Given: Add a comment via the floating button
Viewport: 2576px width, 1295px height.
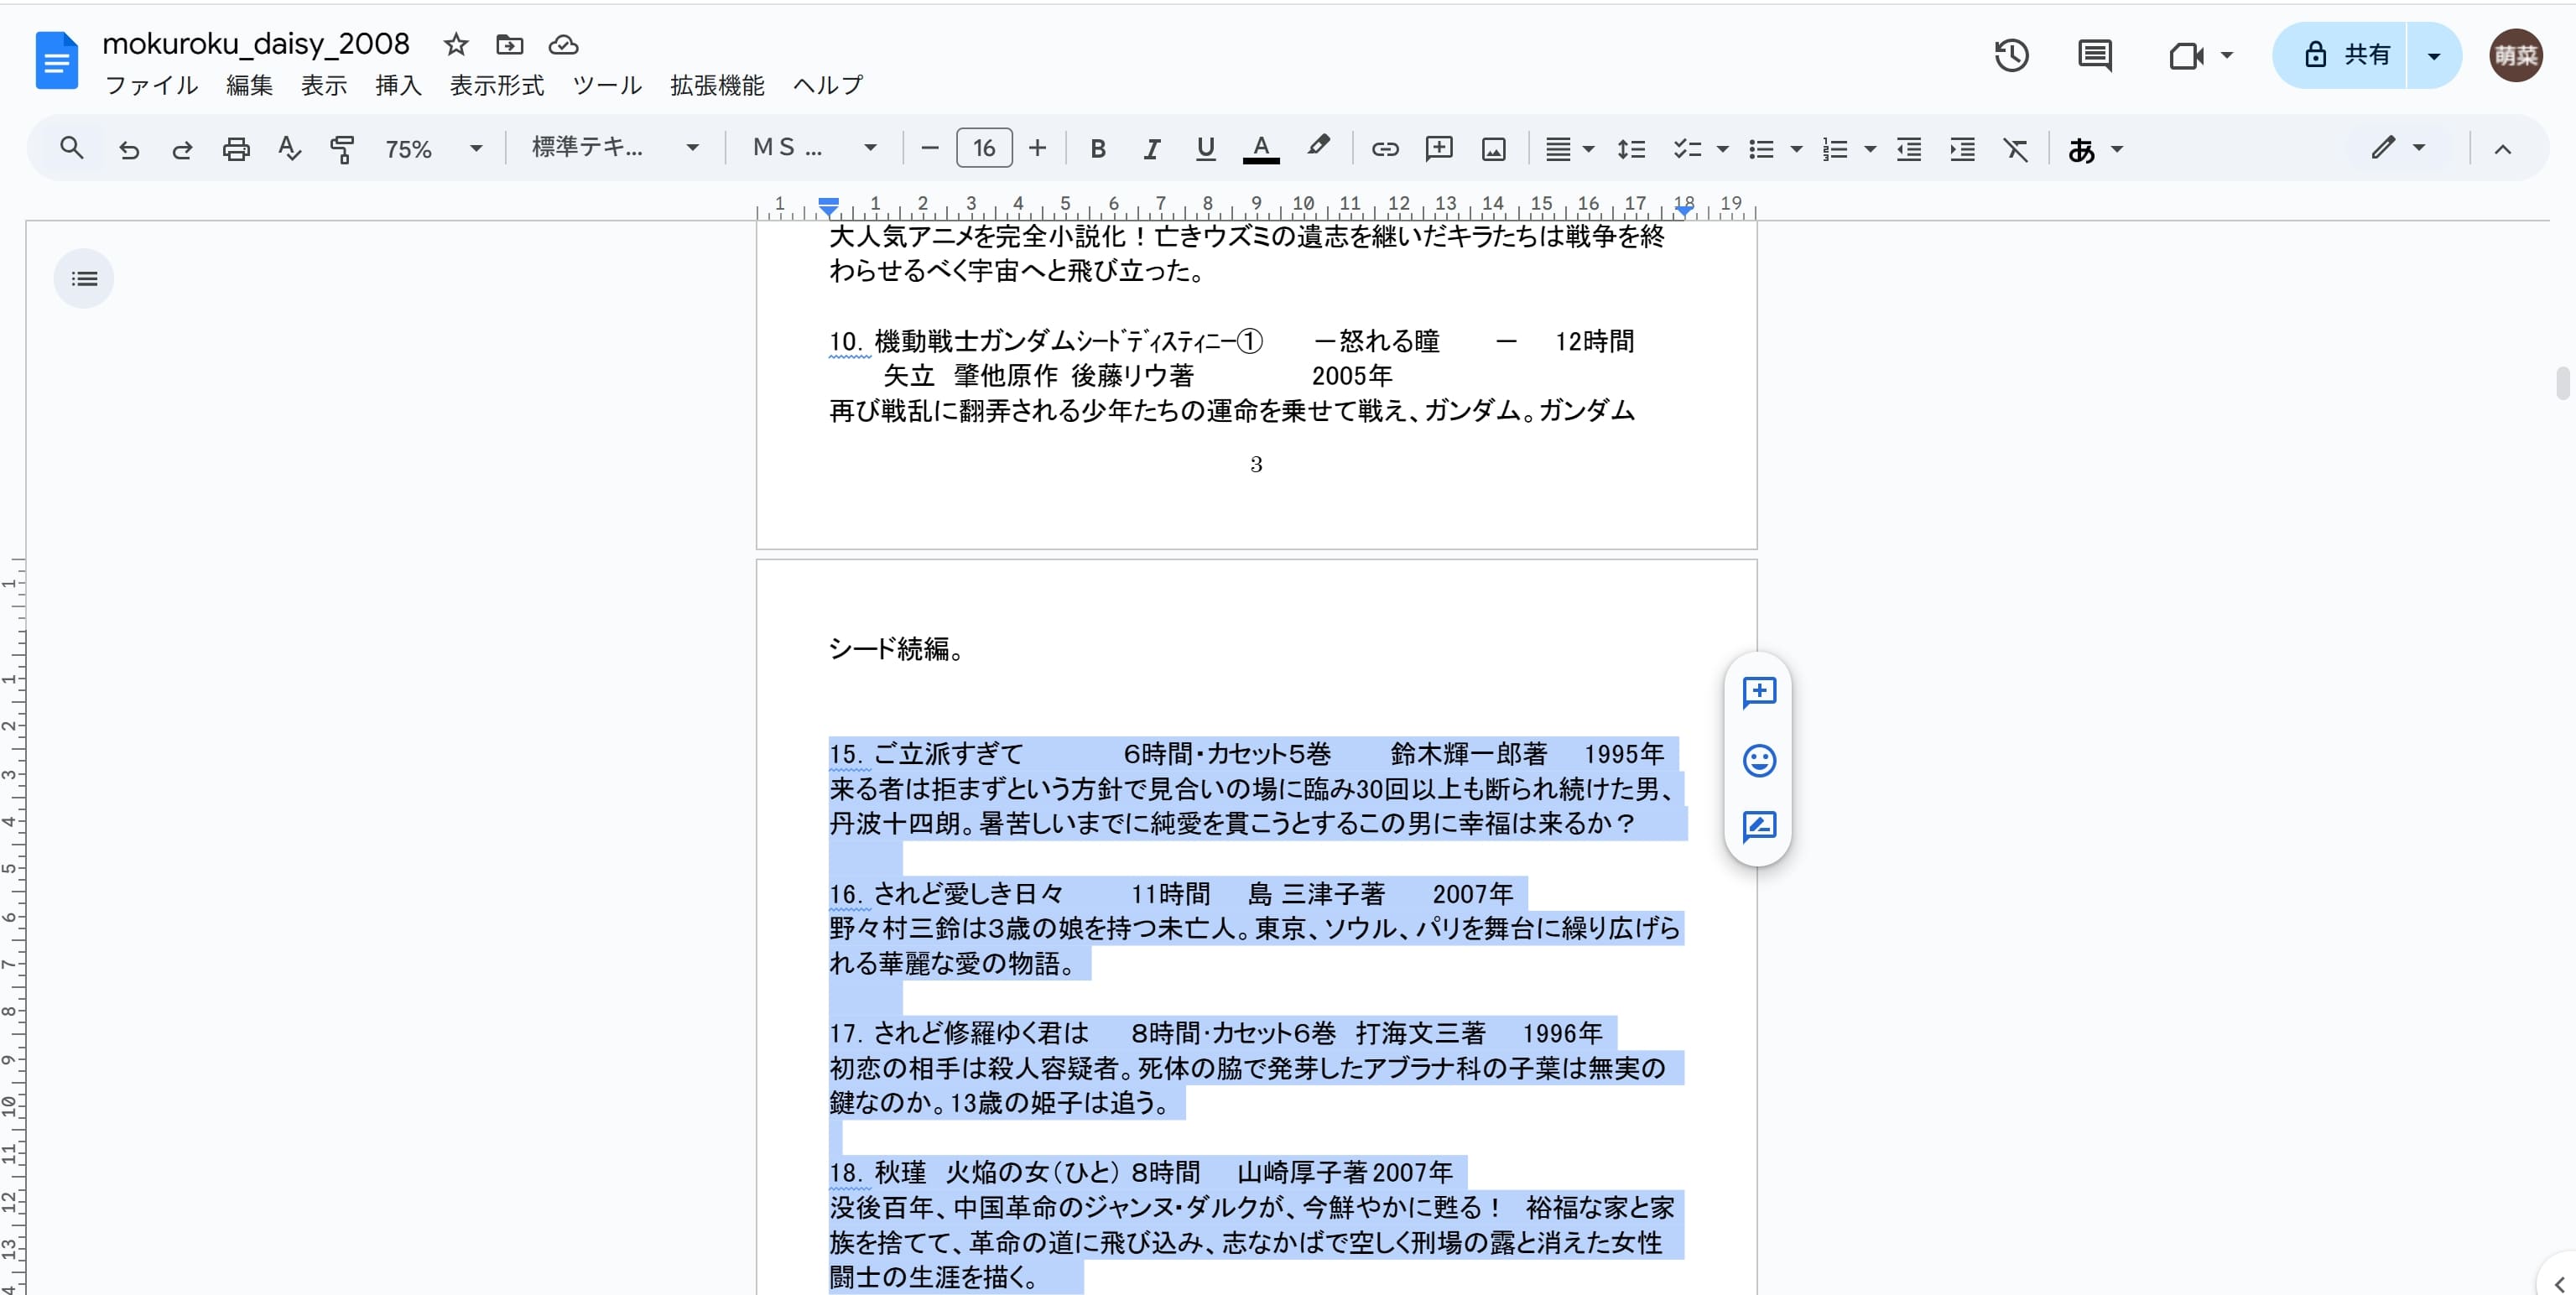Looking at the screenshot, I should coord(1758,693).
